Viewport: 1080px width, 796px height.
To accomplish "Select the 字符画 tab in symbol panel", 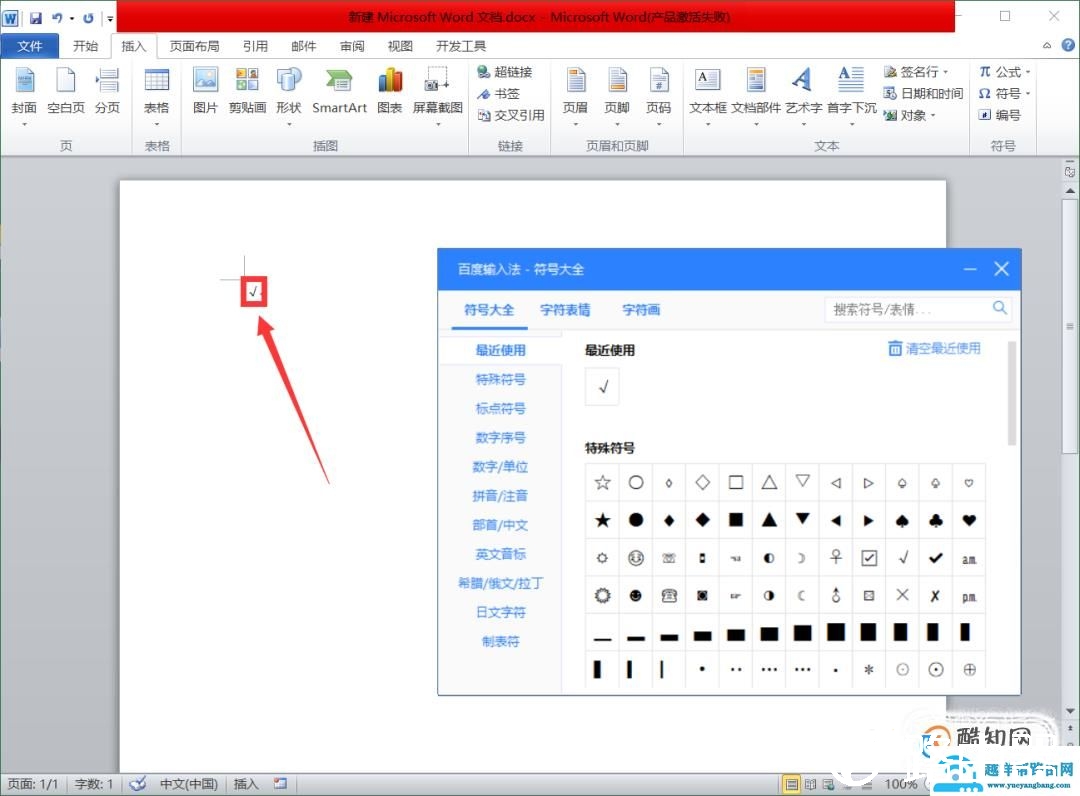I will (641, 310).
